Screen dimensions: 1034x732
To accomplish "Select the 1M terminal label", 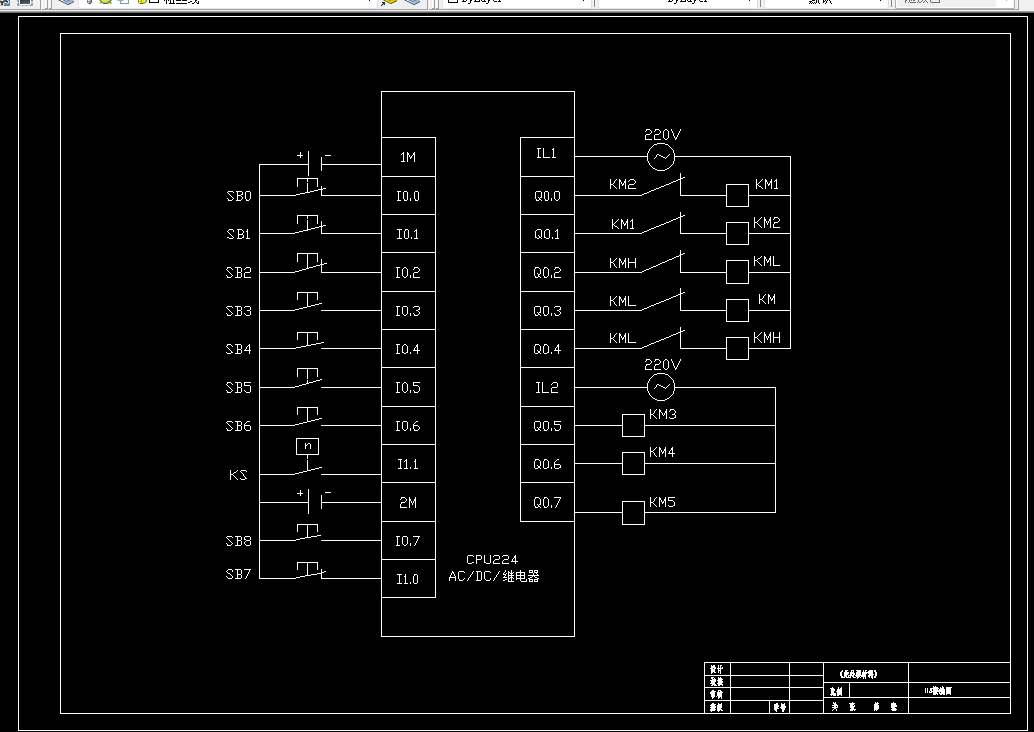I will (x=408, y=157).
